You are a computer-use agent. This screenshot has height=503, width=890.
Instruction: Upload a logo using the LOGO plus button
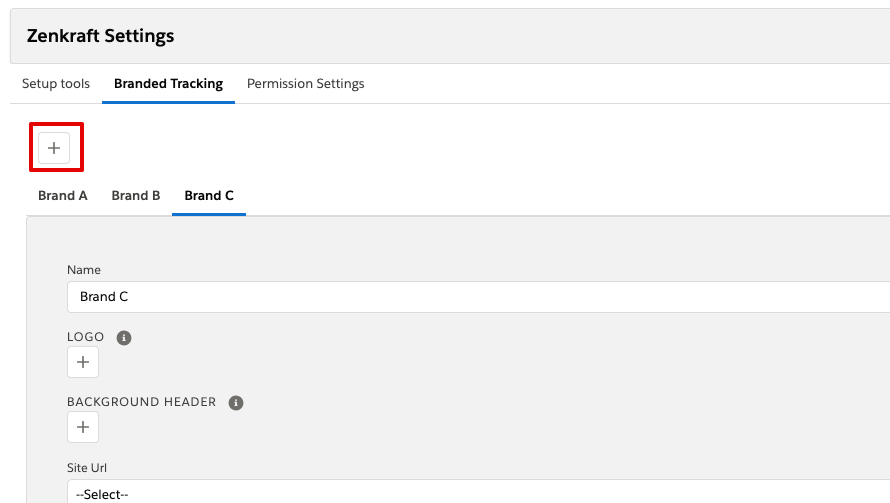point(83,362)
